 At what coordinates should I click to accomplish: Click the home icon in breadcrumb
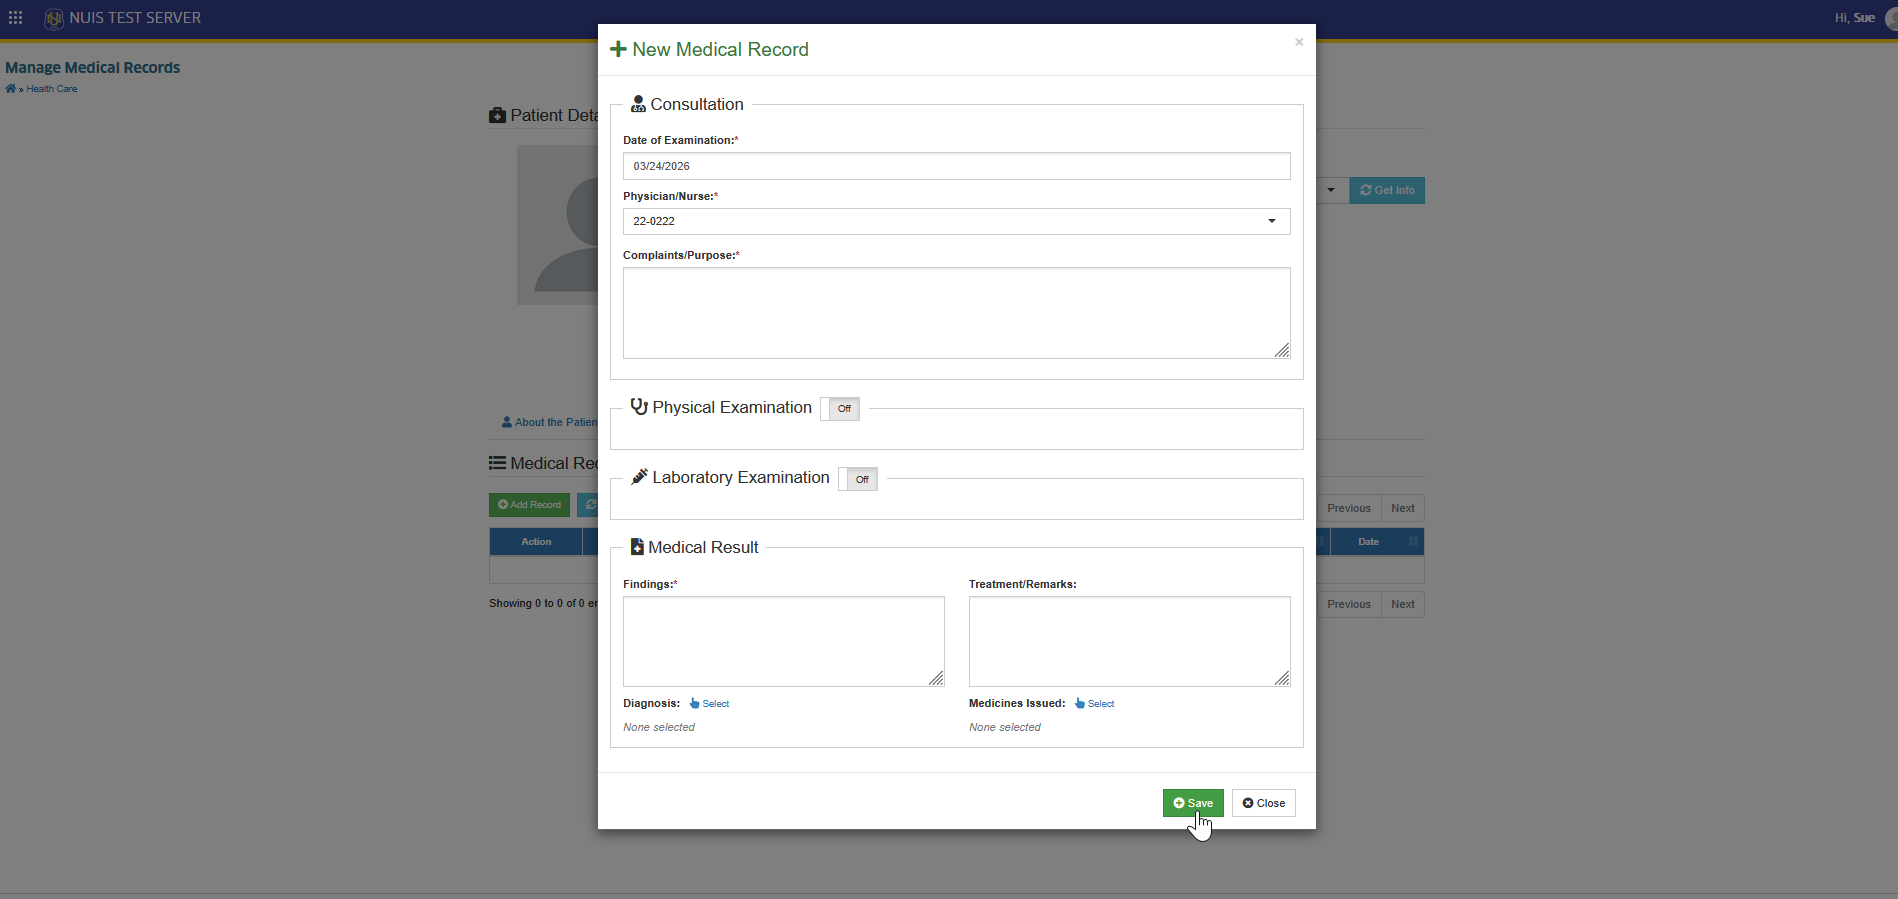[x=10, y=89]
